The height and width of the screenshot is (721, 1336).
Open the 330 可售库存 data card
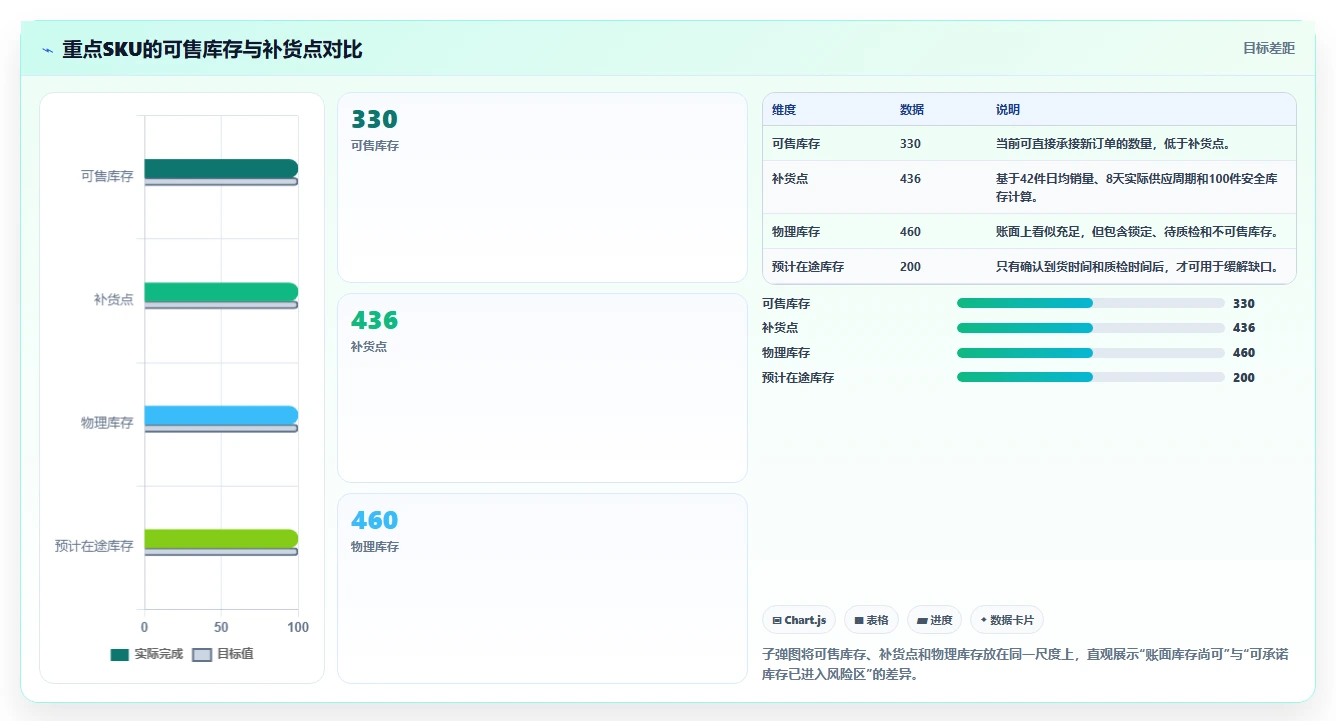coord(542,188)
